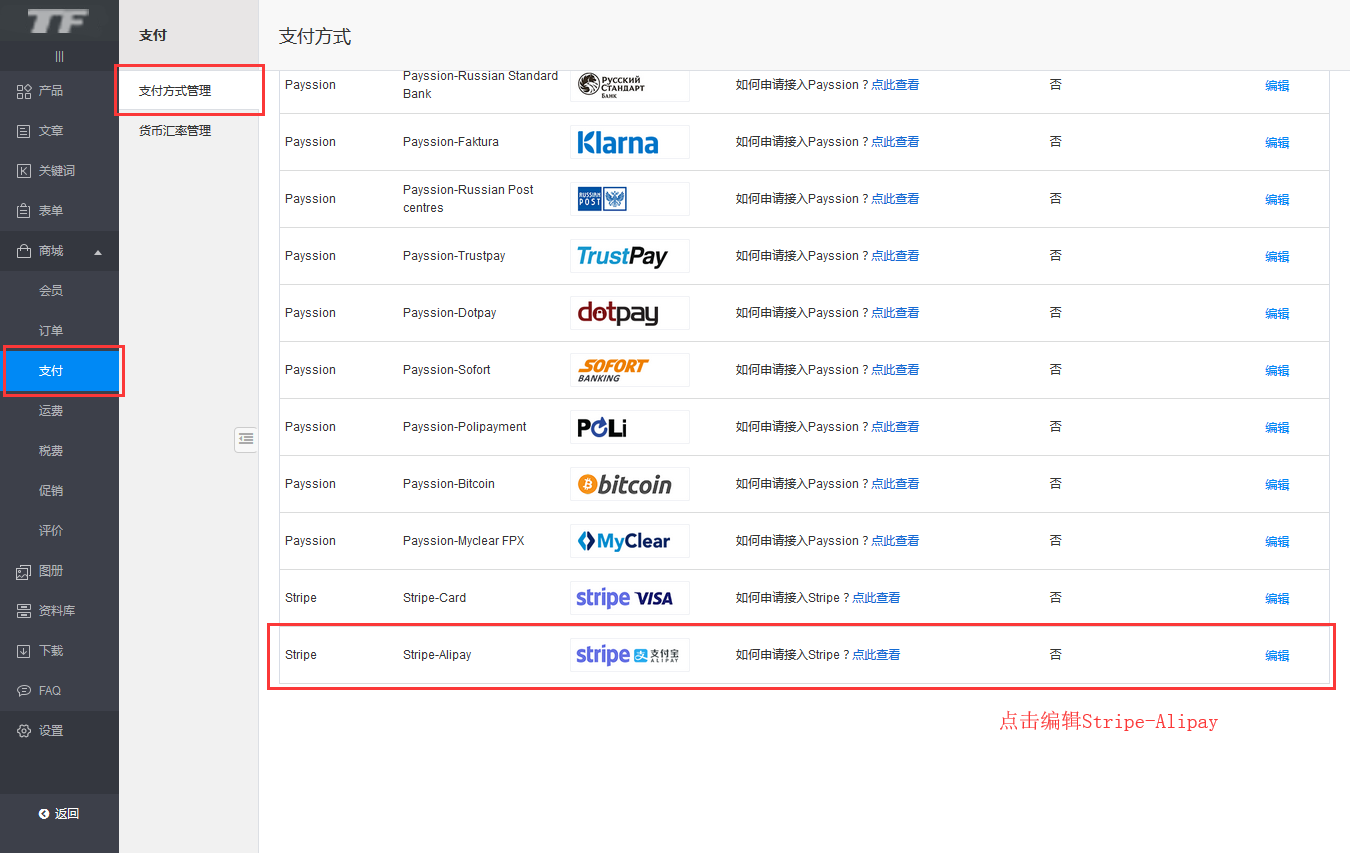The width and height of the screenshot is (1350, 853).
Task: Click the 图册 gallery icon
Action: tap(24, 571)
